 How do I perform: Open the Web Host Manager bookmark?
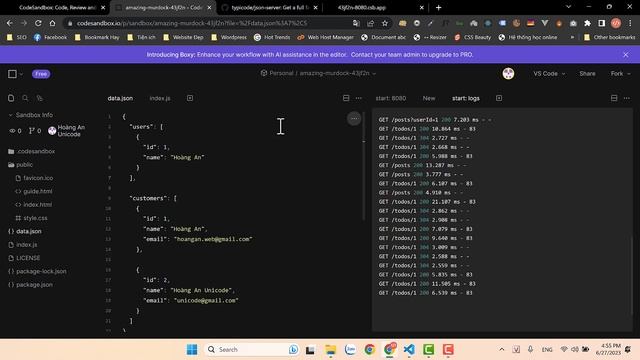pos(325,37)
